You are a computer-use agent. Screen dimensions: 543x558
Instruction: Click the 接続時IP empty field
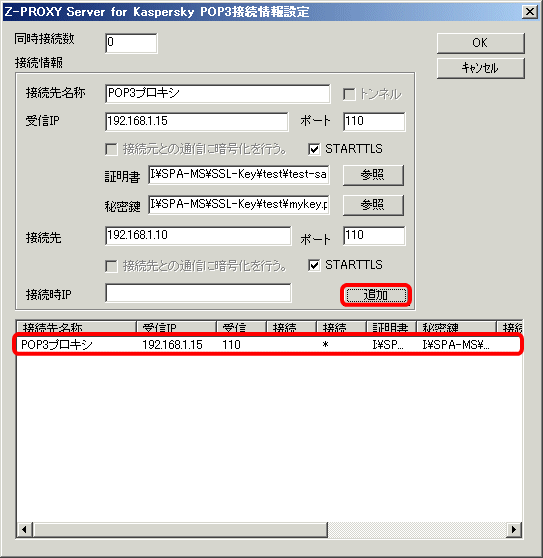(198, 293)
